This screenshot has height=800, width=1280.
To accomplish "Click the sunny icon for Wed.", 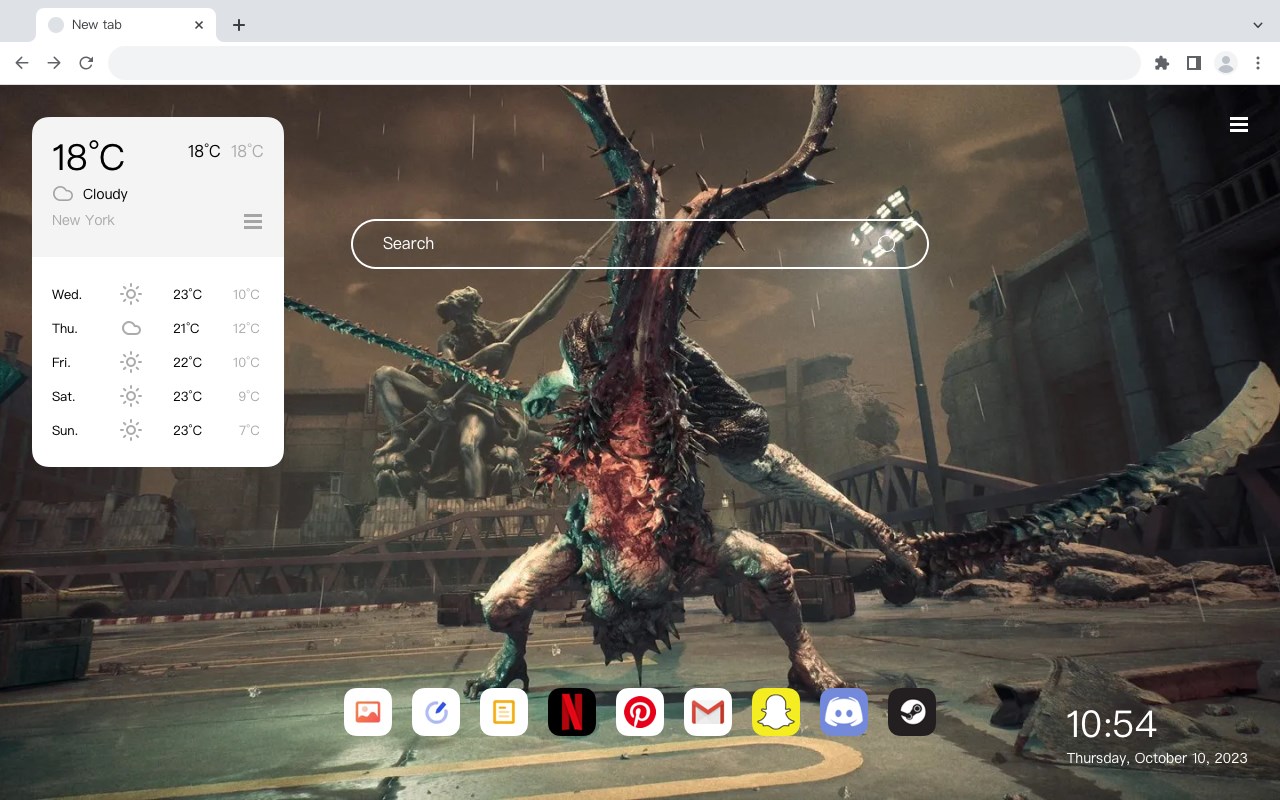I will 131,294.
